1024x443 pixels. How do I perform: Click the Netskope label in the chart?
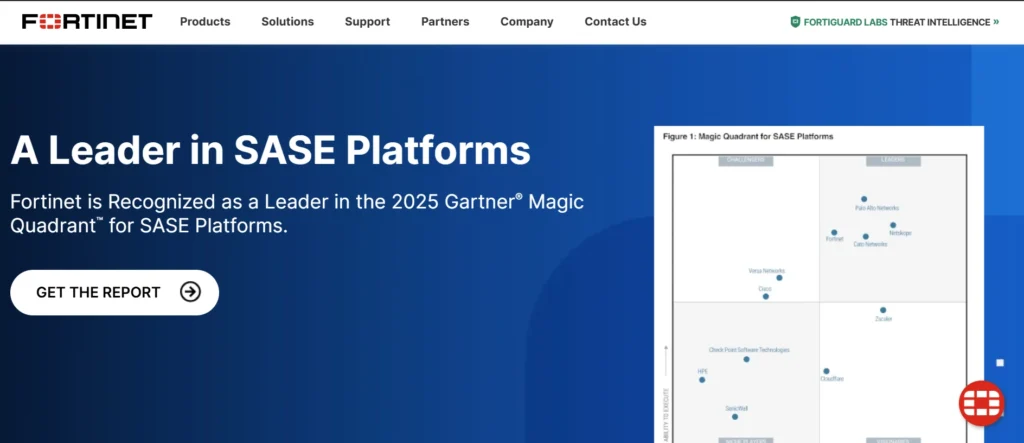tap(901, 233)
